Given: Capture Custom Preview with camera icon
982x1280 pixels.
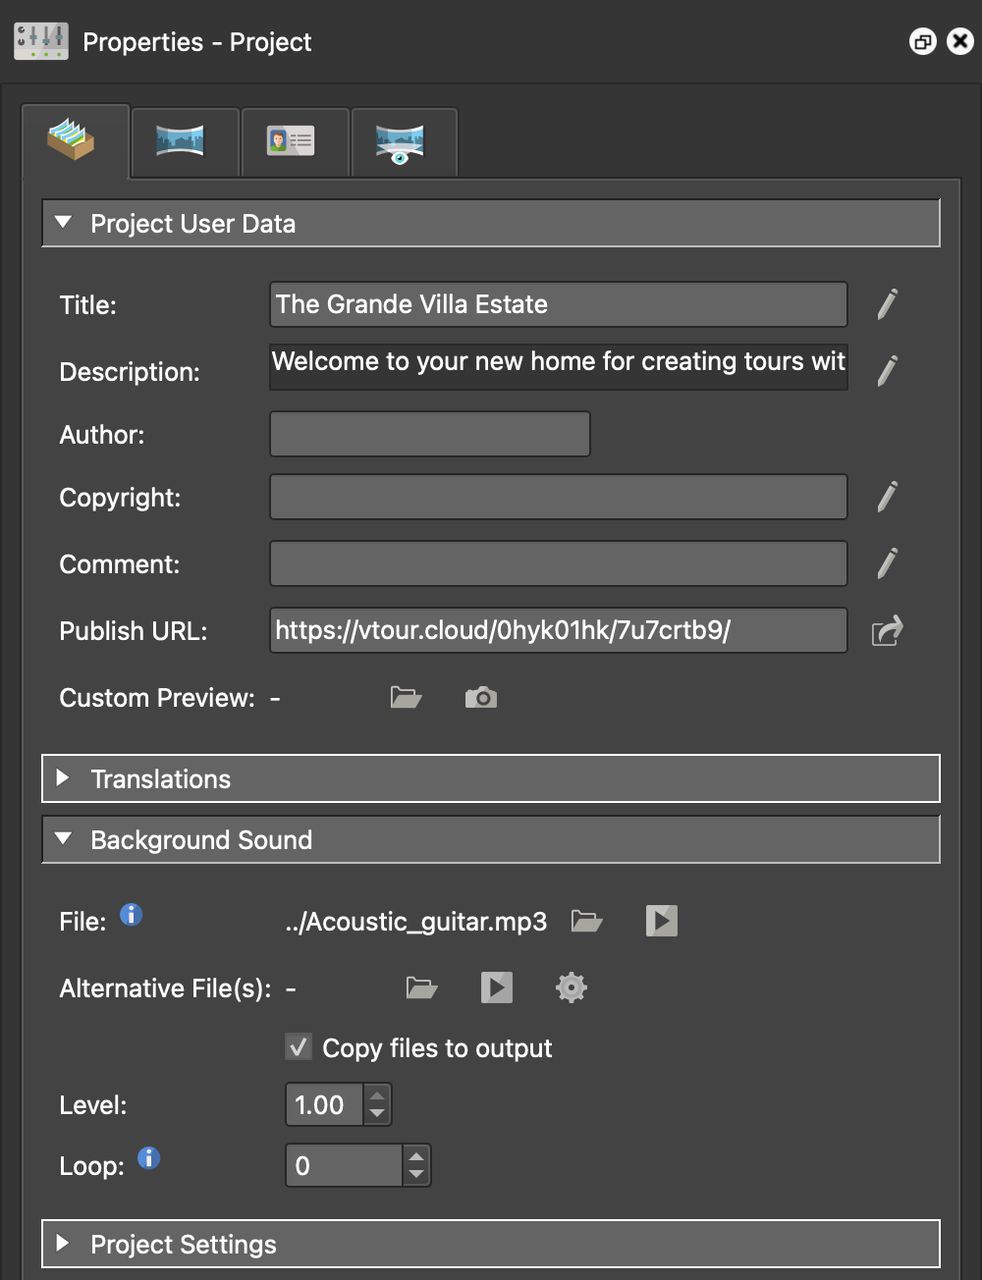Looking at the screenshot, I should 481,697.
